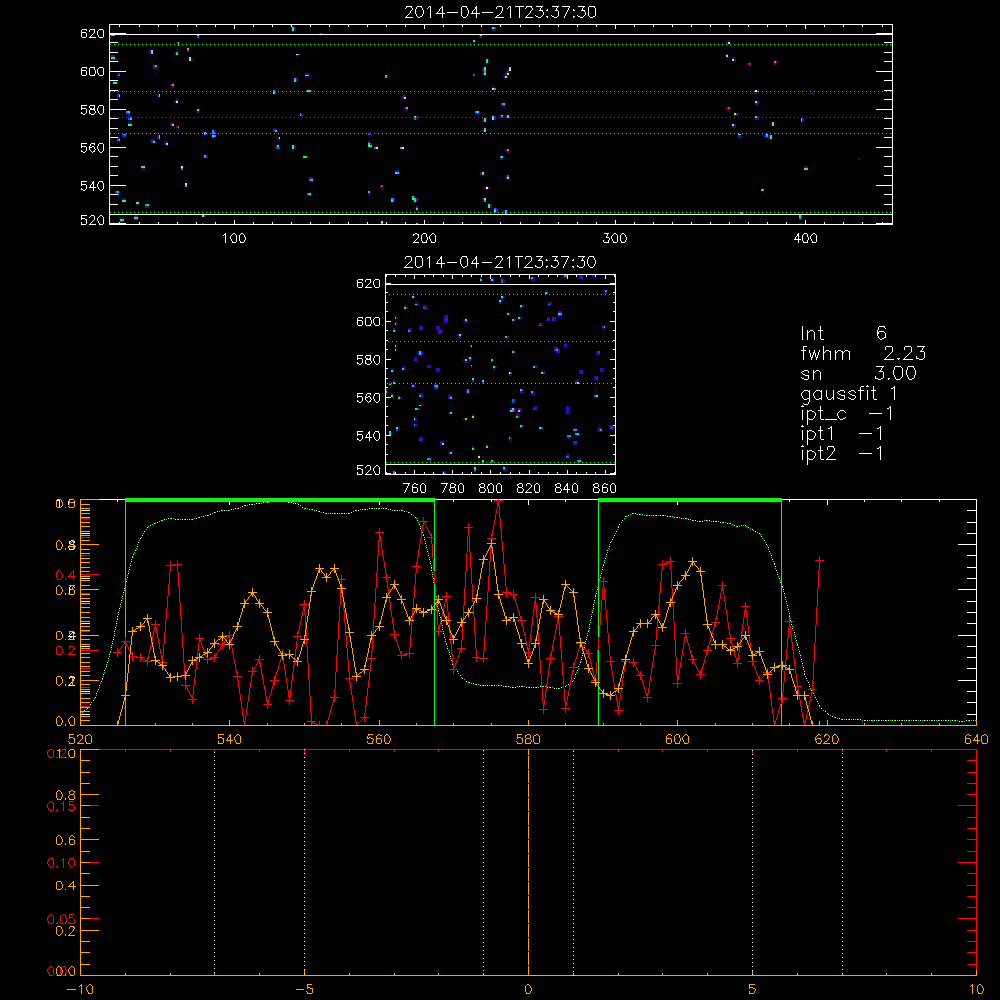Click the top plot title 2014-04-21T23:37:30
Image resolution: width=1000 pixels, height=1000 pixels.
point(501,12)
